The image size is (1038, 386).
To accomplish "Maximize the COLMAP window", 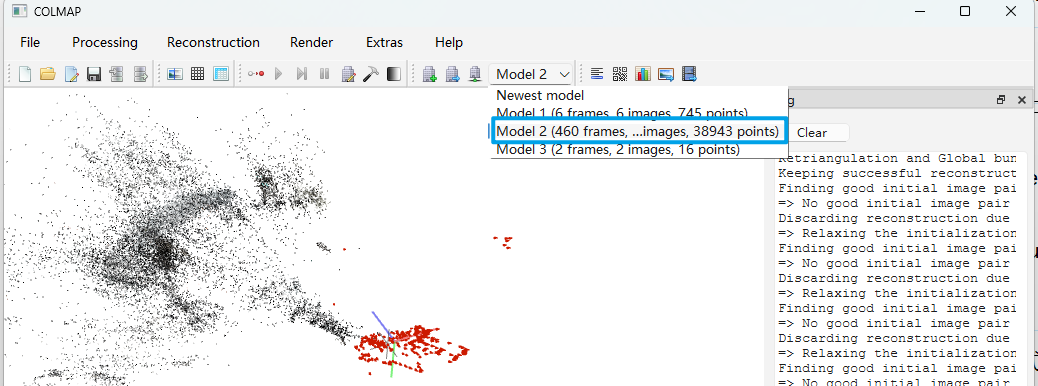I will (x=965, y=11).
